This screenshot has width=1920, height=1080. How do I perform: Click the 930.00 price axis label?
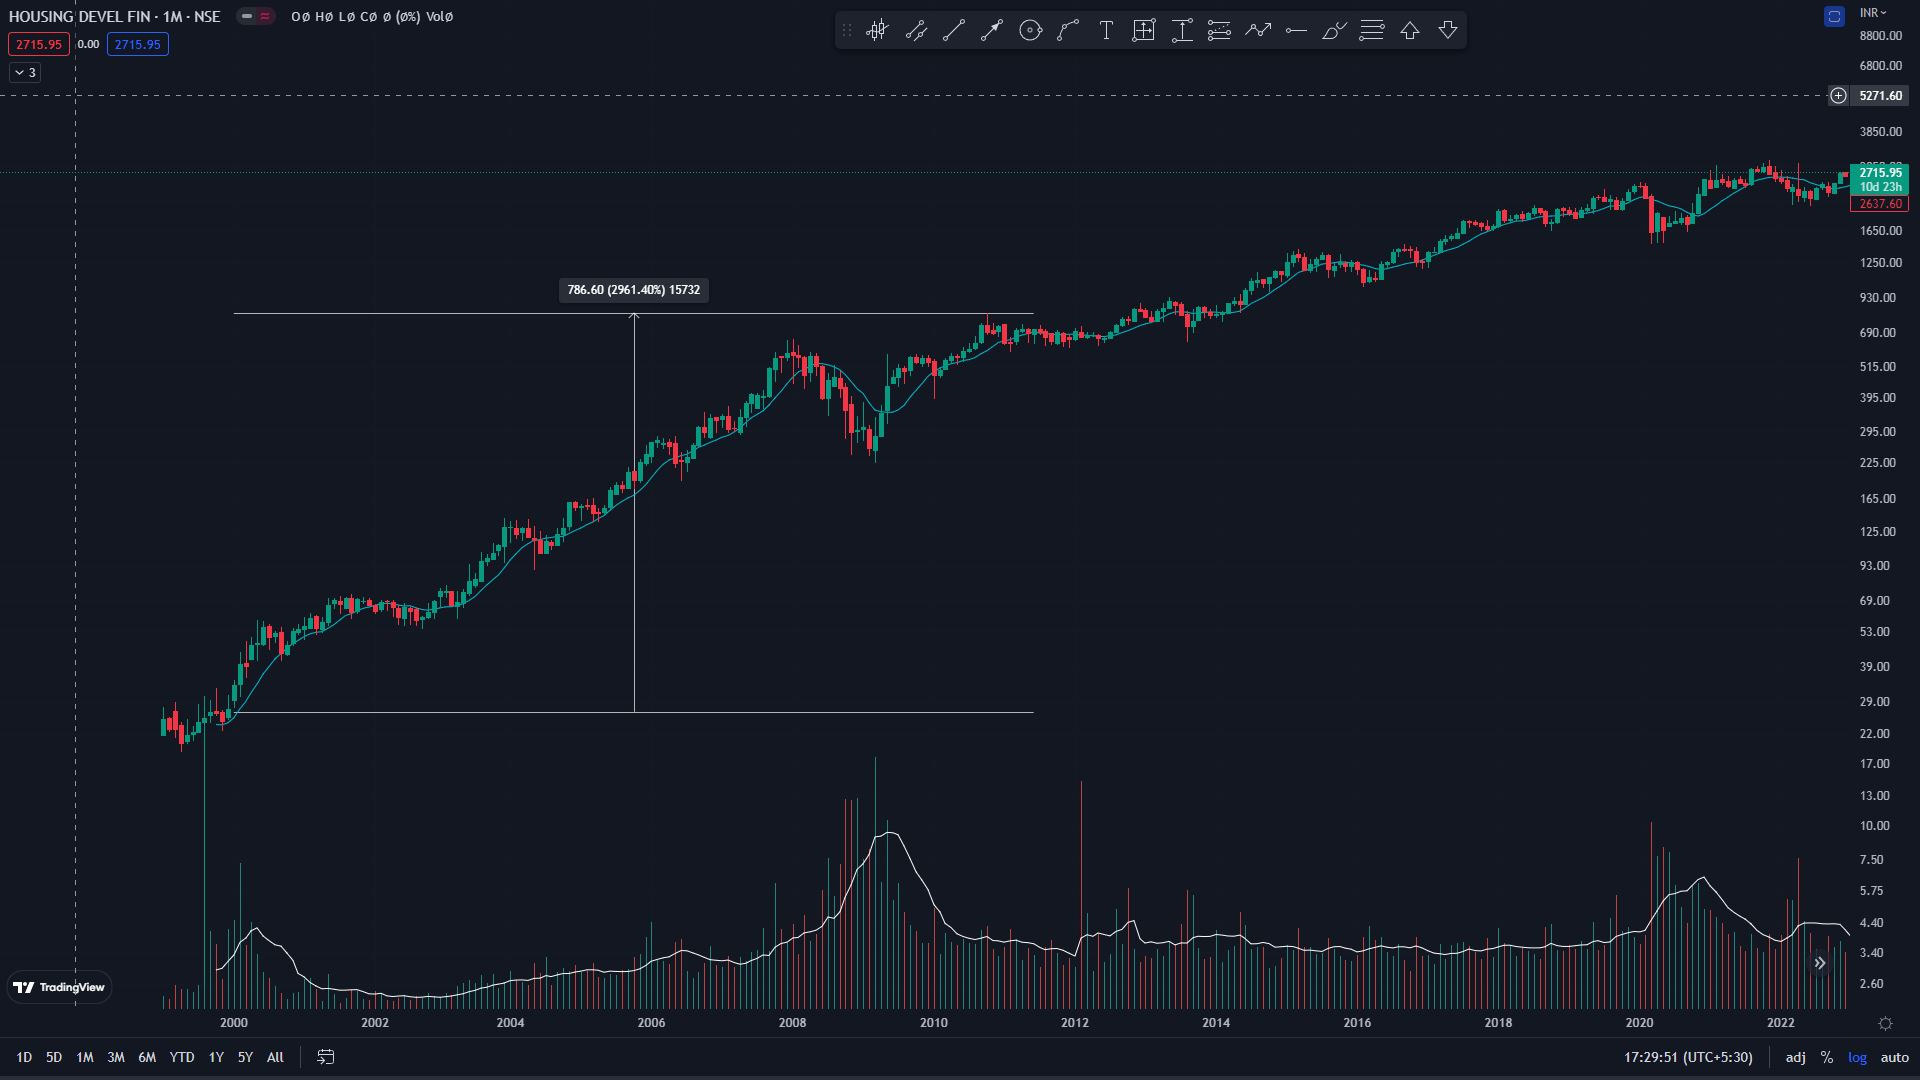pos(1878,298)
